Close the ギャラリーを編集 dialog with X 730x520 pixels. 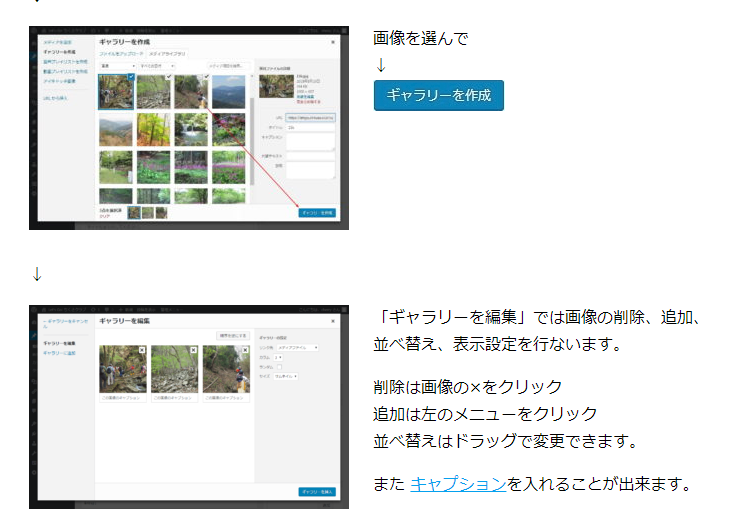[x=333, y=320]
